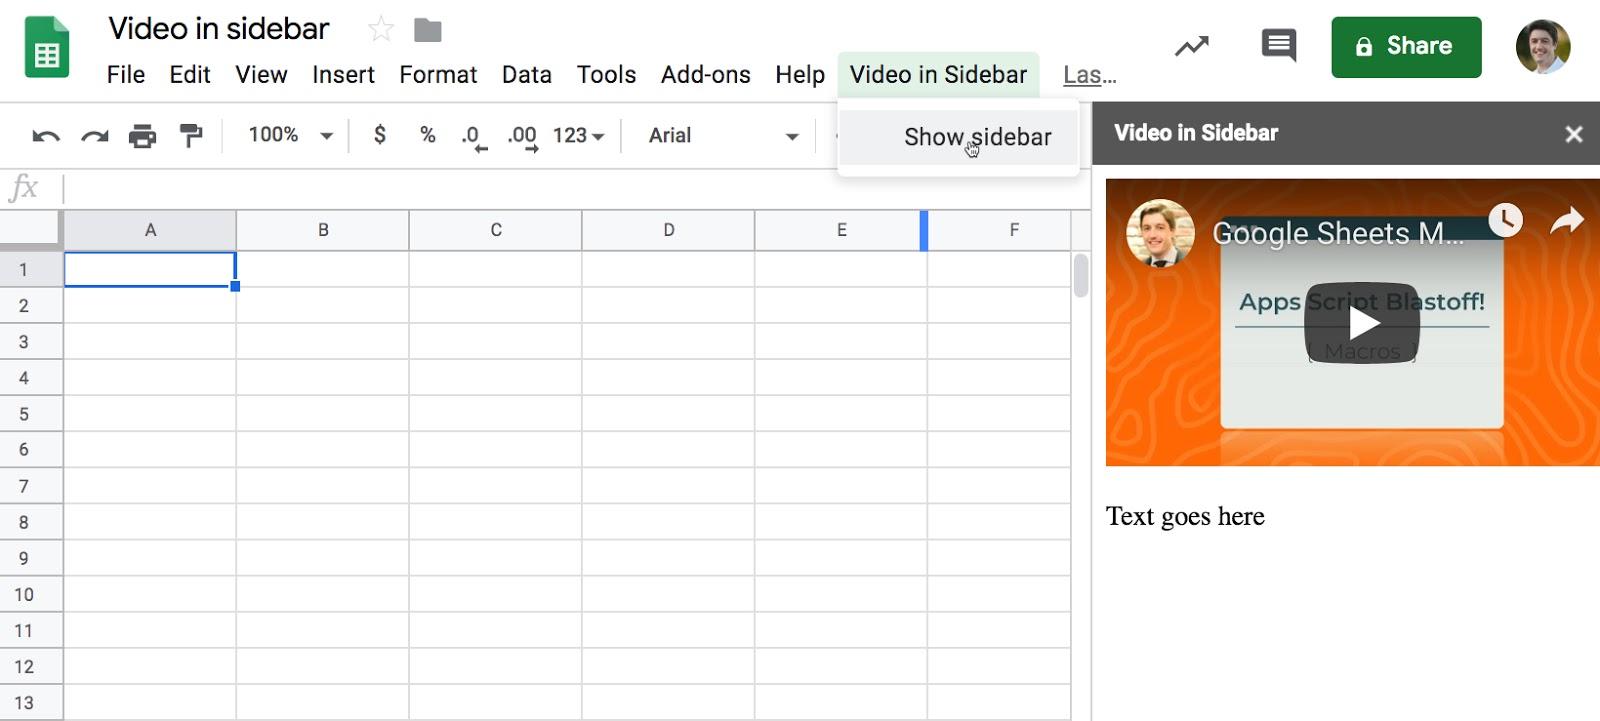Increase decimal places button
1600x721 pixels.
[x=522, y=137]
